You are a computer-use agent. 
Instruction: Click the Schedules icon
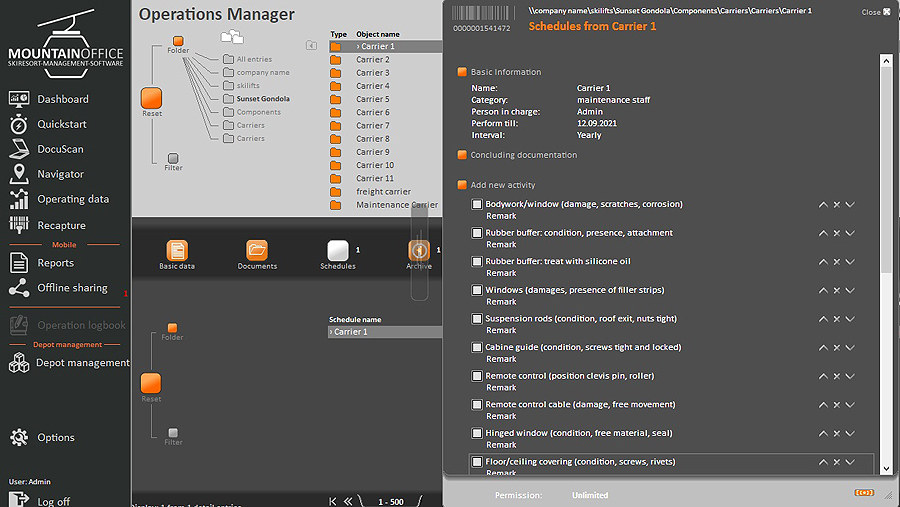click(x=338, y=250)
